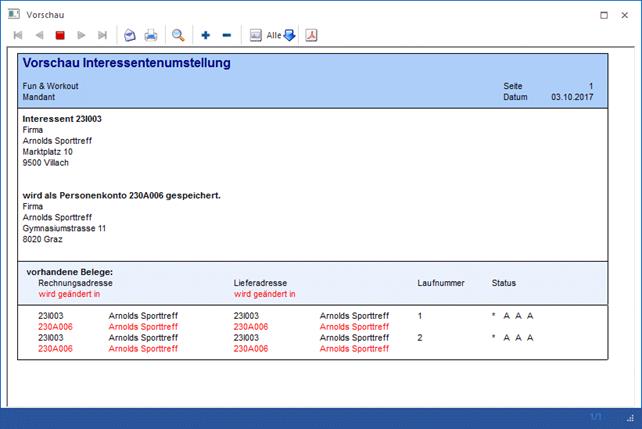Click the Lieferadresse column label
The height and width of the screenshot is (429, 642).
260,284
